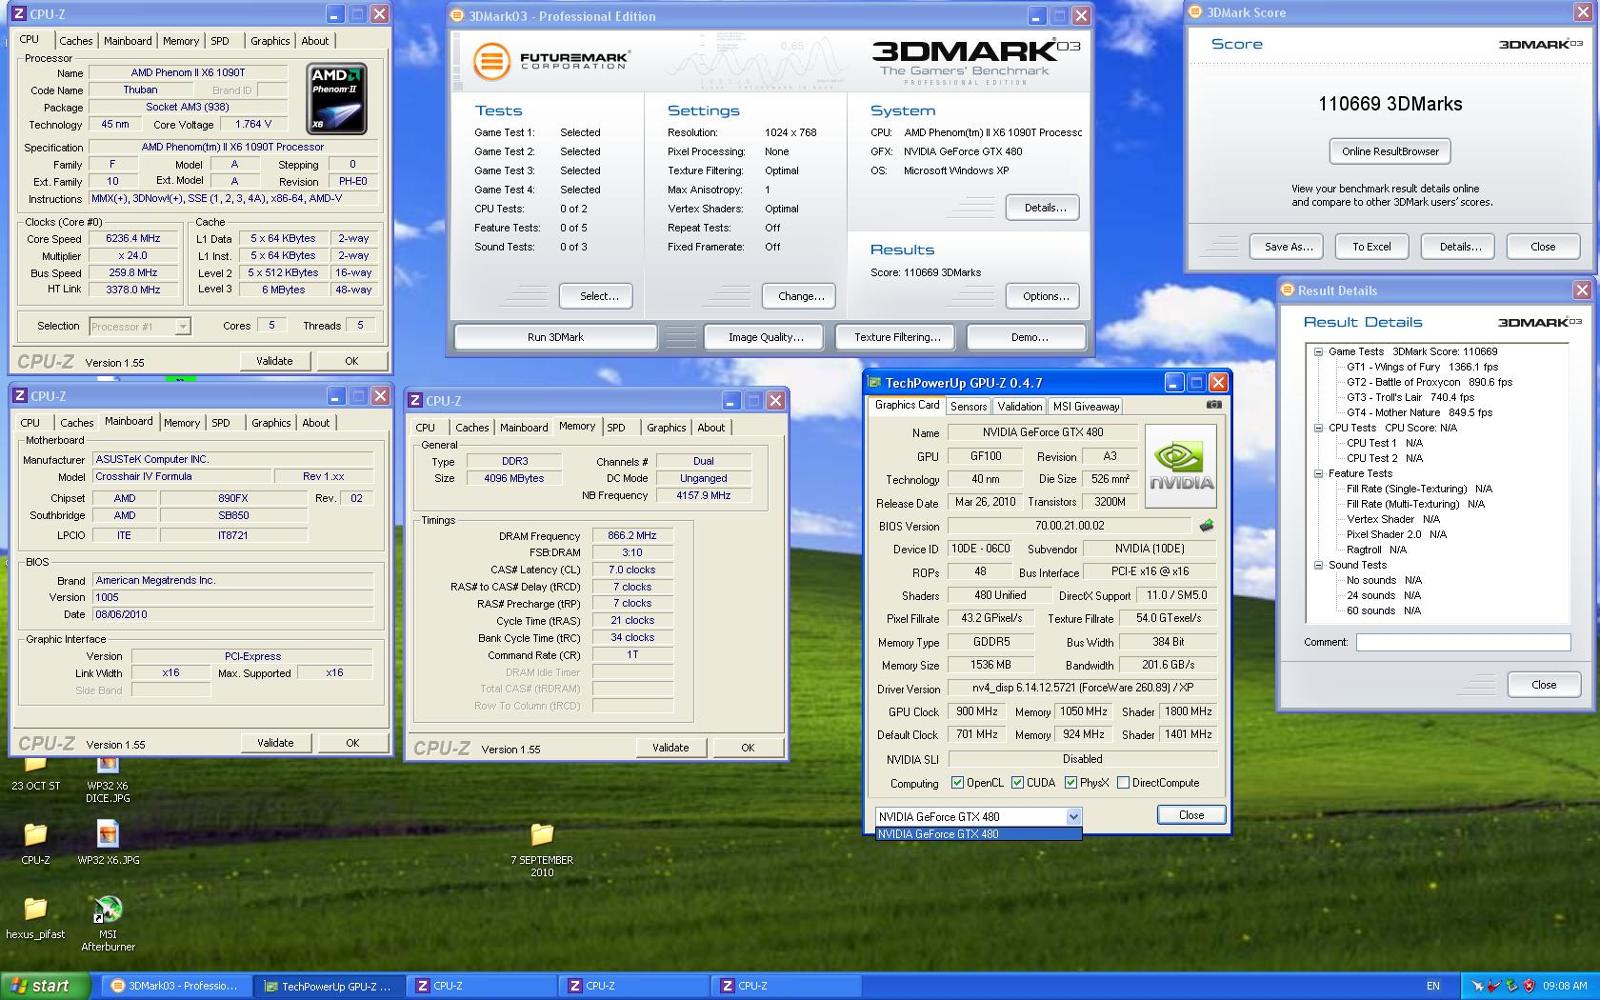The image size is (1600, 1000).
Task: Click the AMD Phenom II processor logo
Action: tap(337, 99)
